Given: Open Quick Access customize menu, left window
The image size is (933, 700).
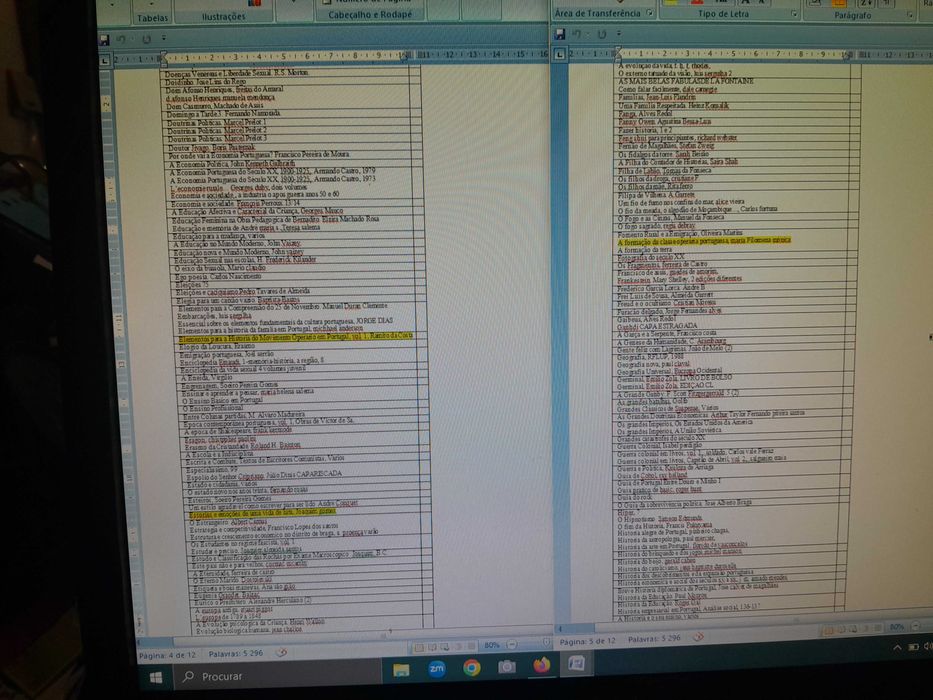Looking at the screenshot, I should pos(164,38).
